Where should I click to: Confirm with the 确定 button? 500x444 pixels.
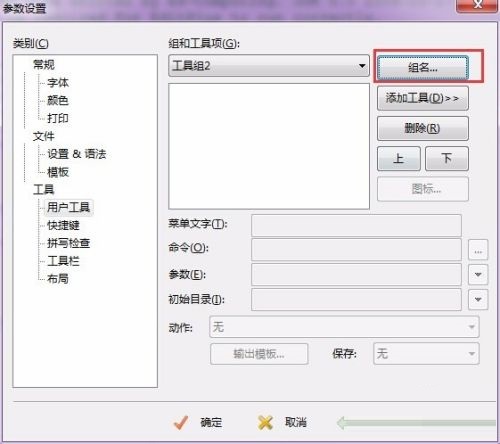tap(211, 423)
